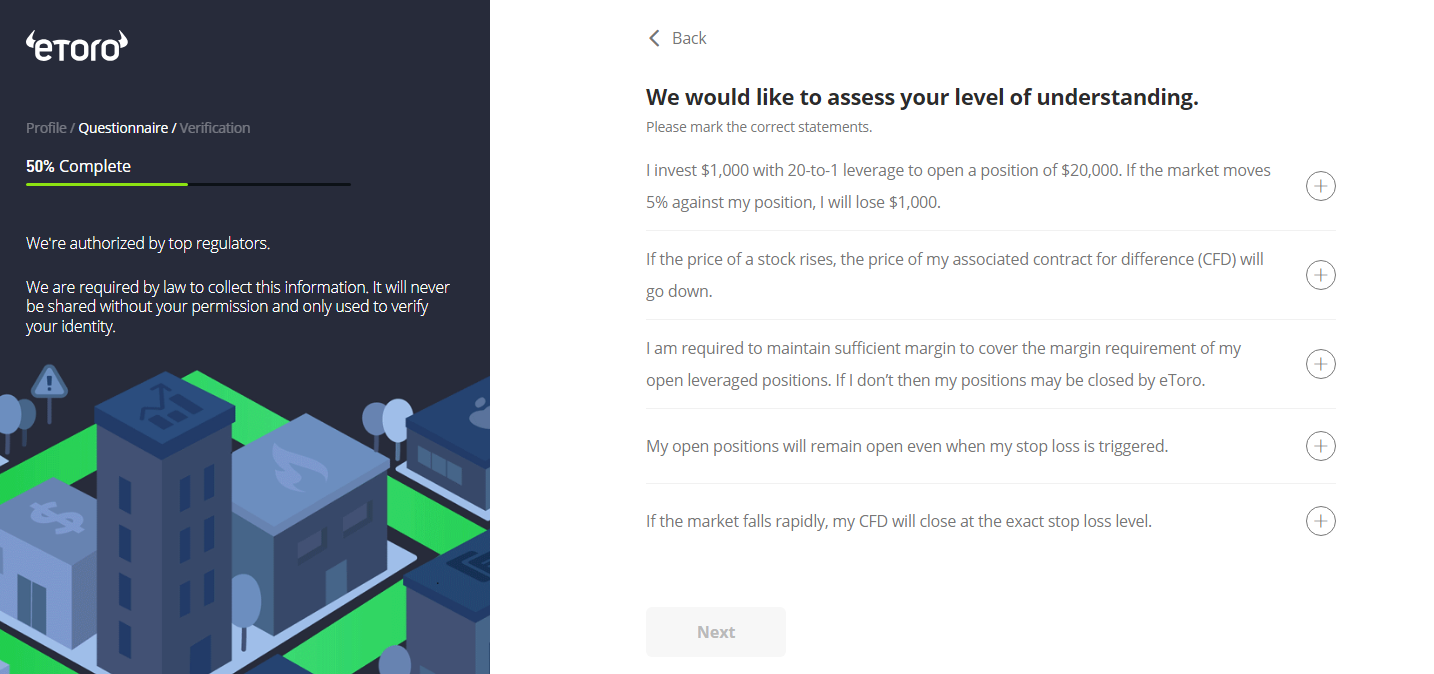
Task: Click the Next button
Action: tap(715, 631)
